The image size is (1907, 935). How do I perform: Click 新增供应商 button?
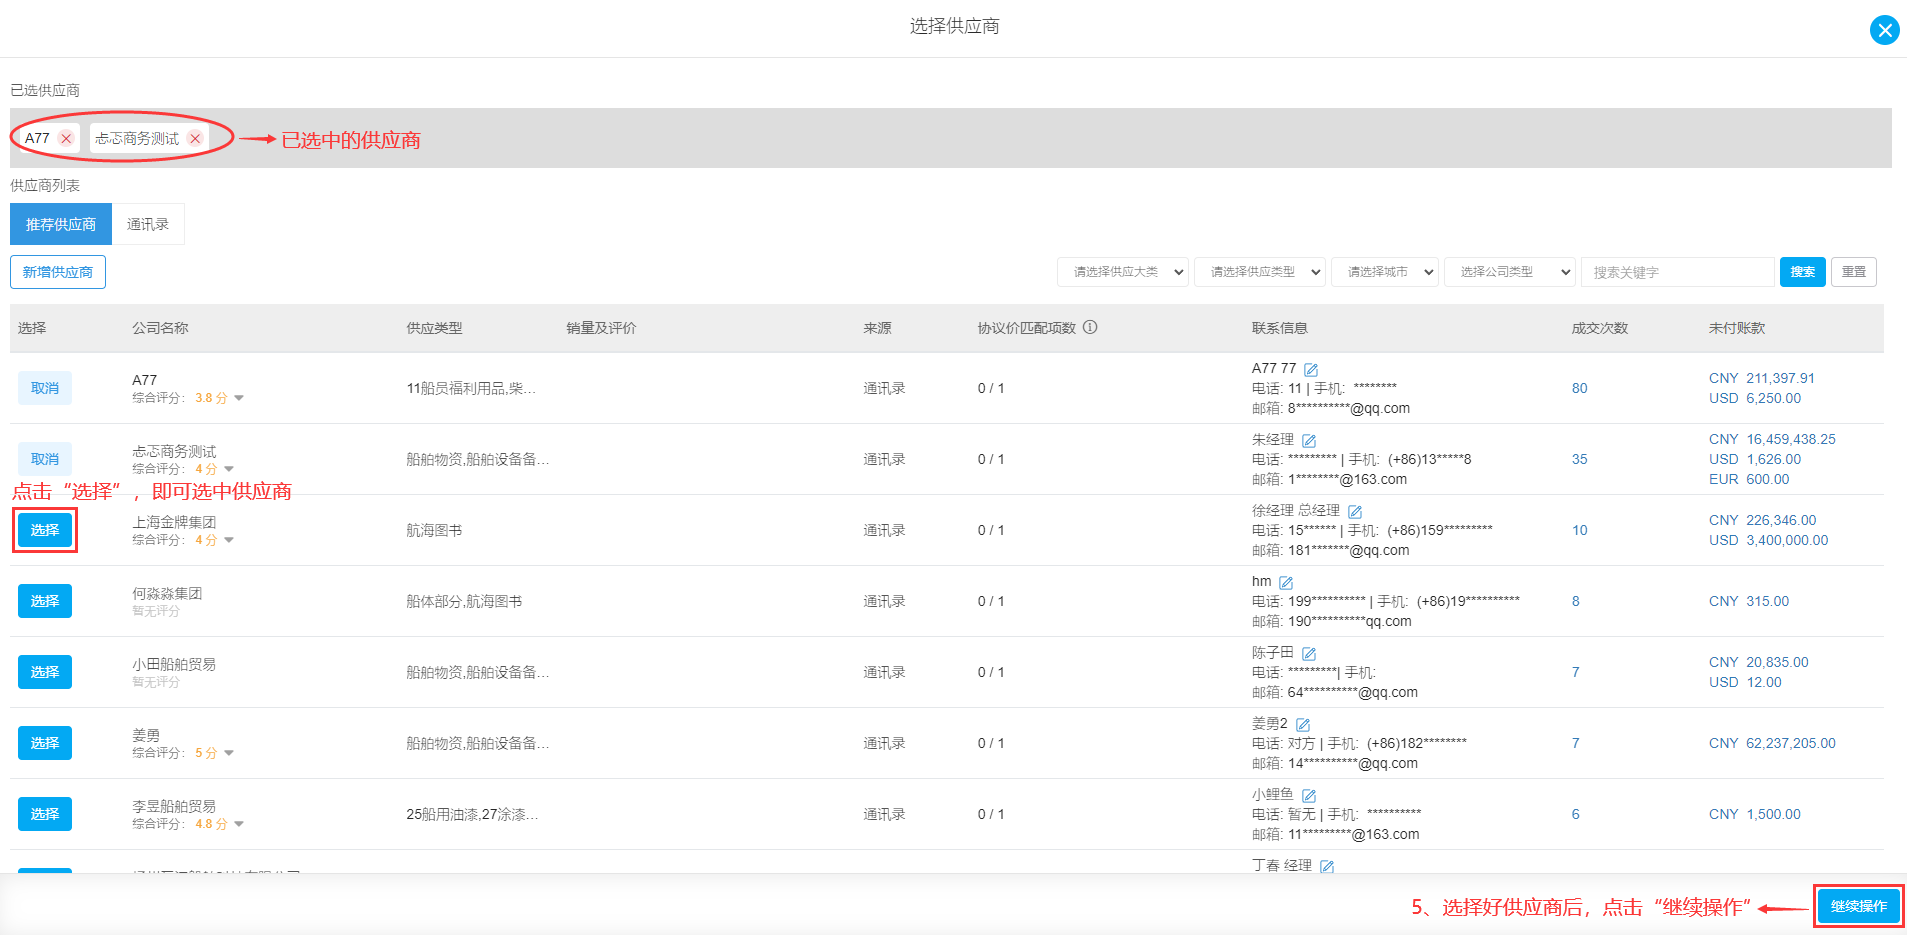click(x=58, y=272)
